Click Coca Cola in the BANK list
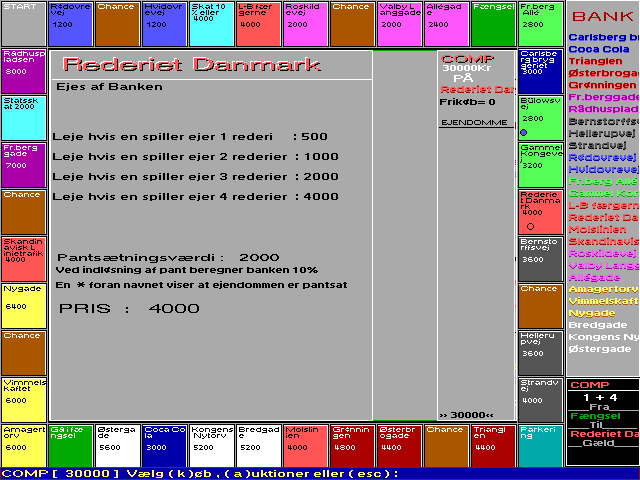This screenshot has width=640, height=480. (x=599, y=49)
